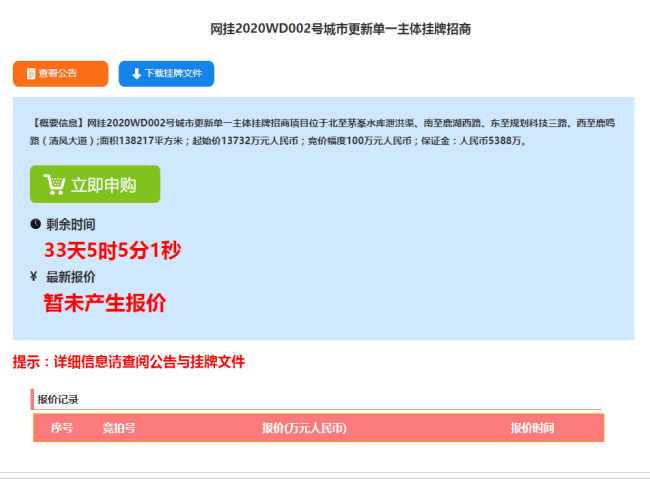Click the 暂未产生报价 text
The image size is (650, 479).
click(x=105, y=303)
